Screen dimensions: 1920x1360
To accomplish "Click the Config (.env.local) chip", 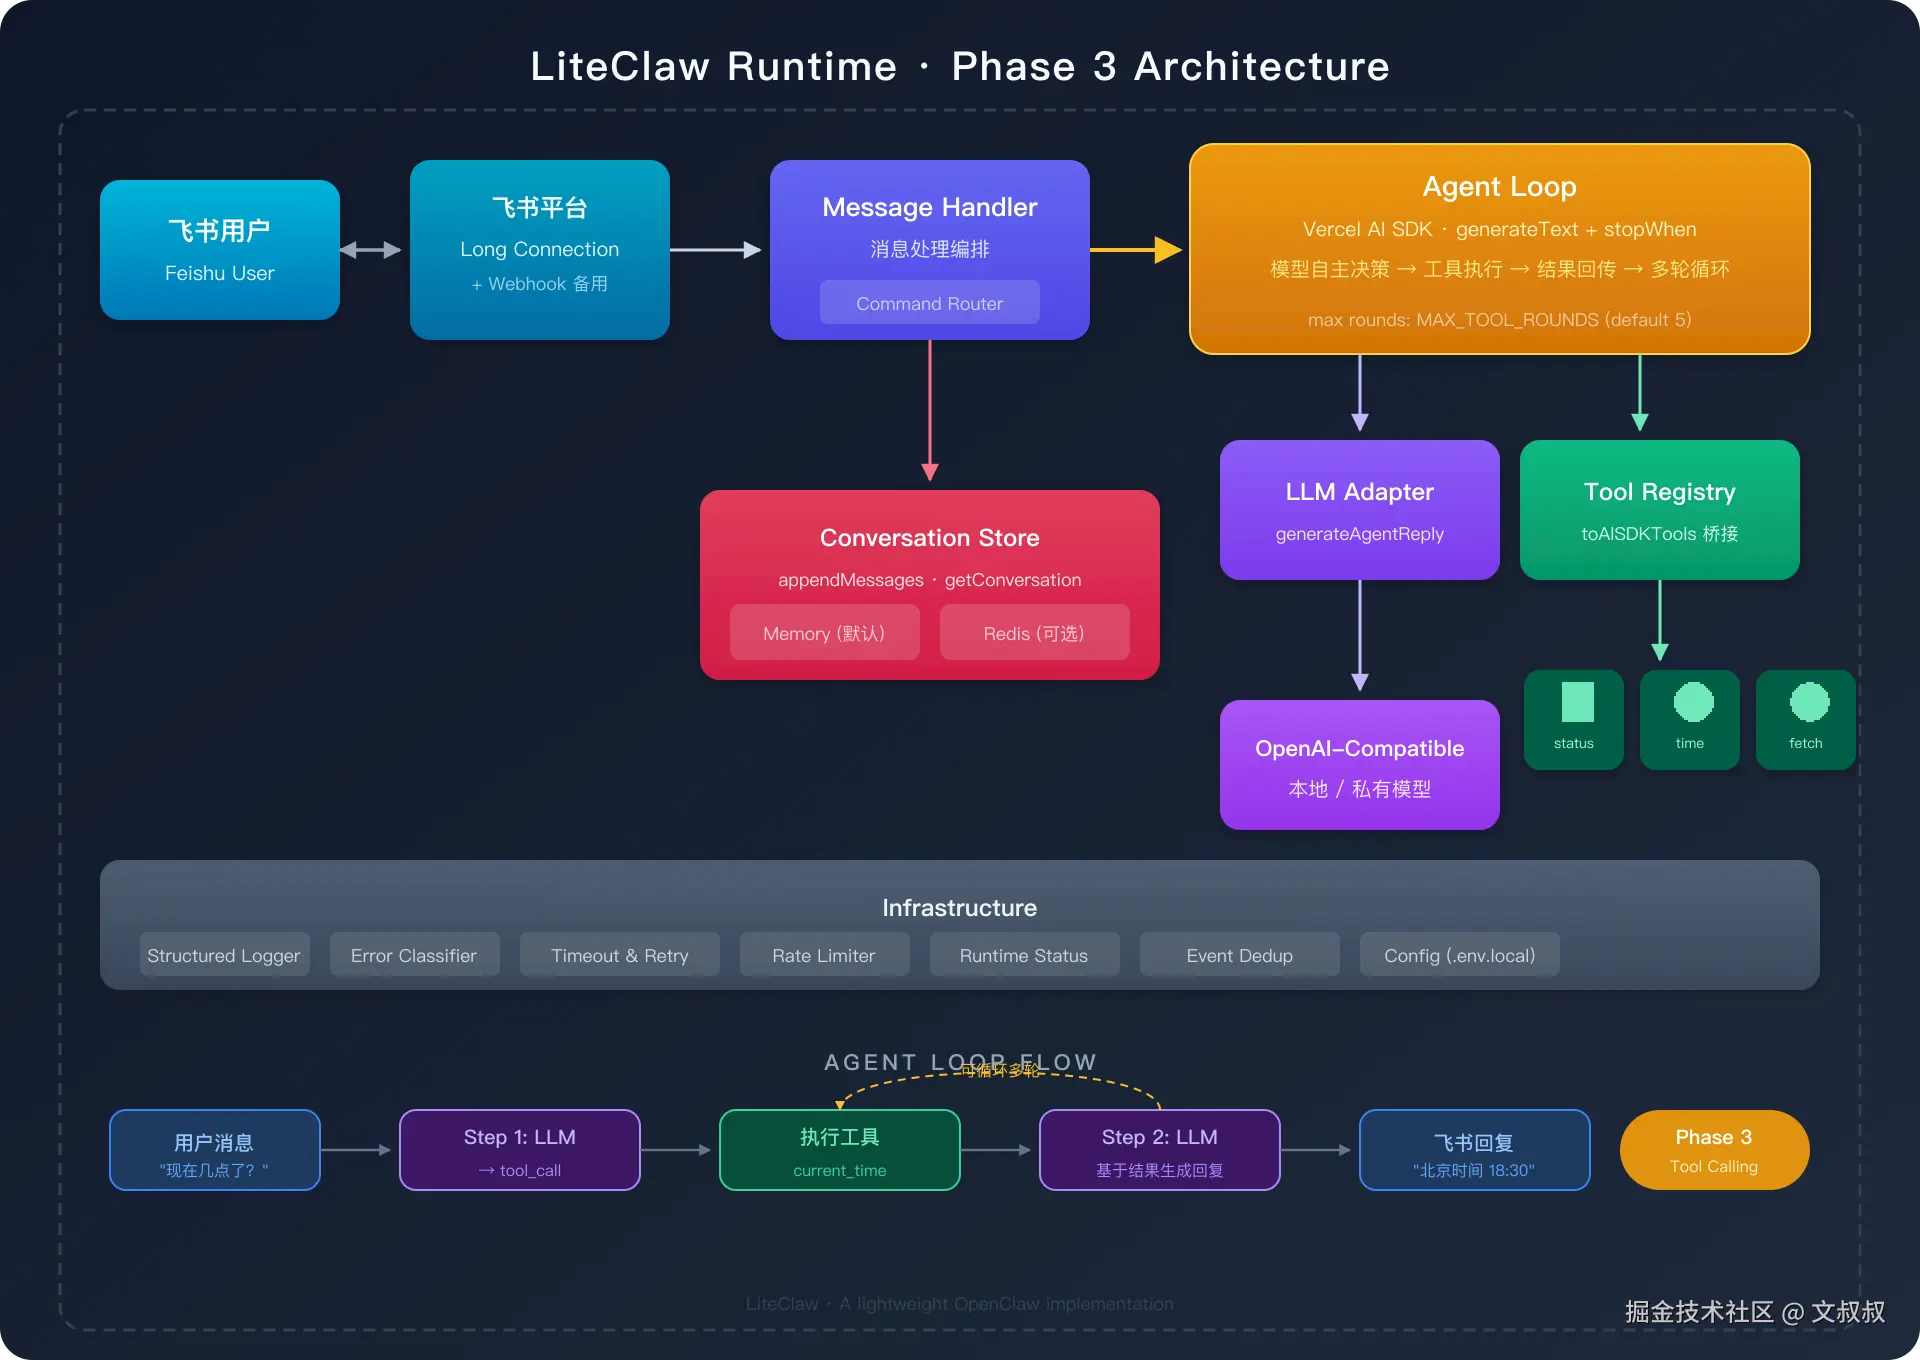I will click(1459, 955).
